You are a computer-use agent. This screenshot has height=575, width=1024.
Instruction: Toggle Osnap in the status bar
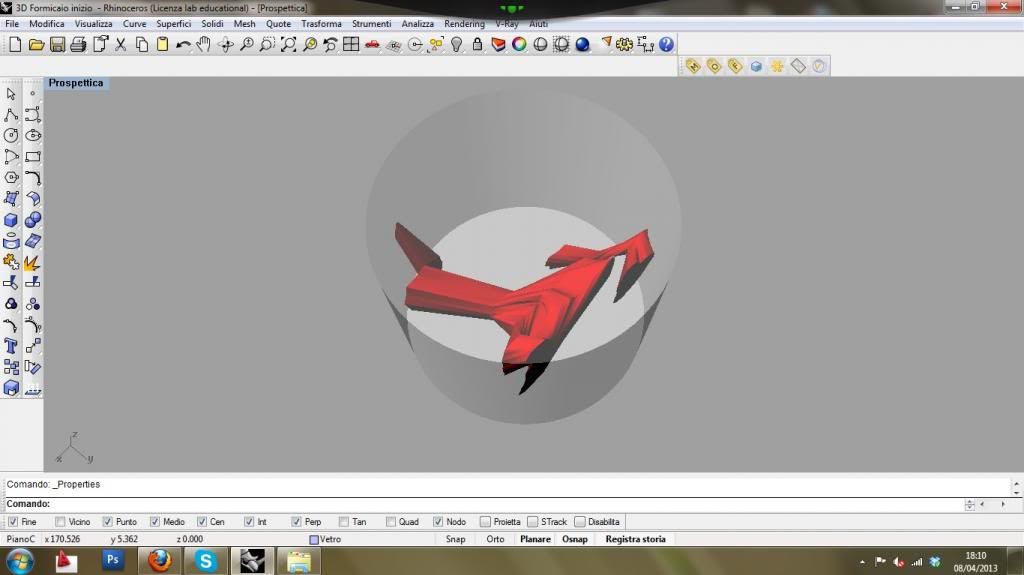[575, 539]
